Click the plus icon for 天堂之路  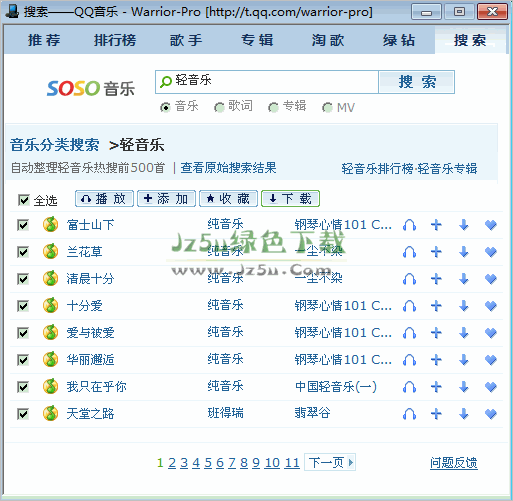[436, 414]
